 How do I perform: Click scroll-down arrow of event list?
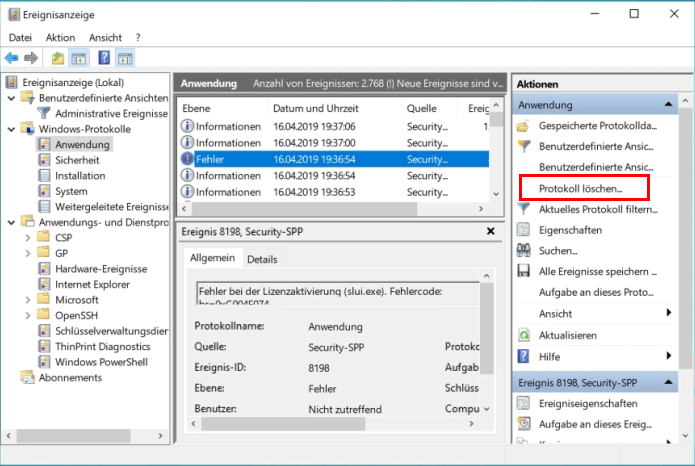pos(496,194)
